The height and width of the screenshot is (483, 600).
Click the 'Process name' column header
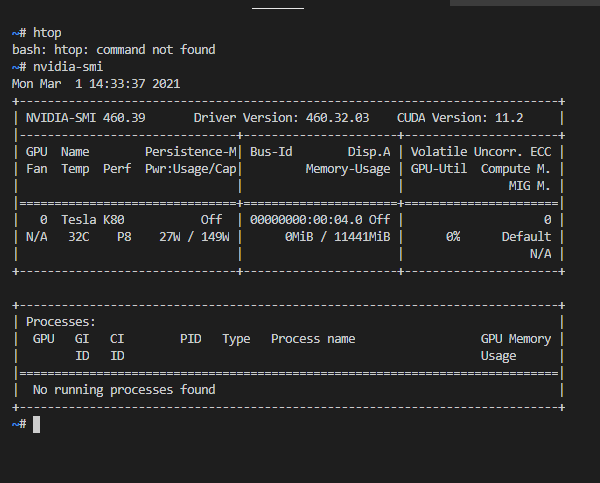pos(313,339)
